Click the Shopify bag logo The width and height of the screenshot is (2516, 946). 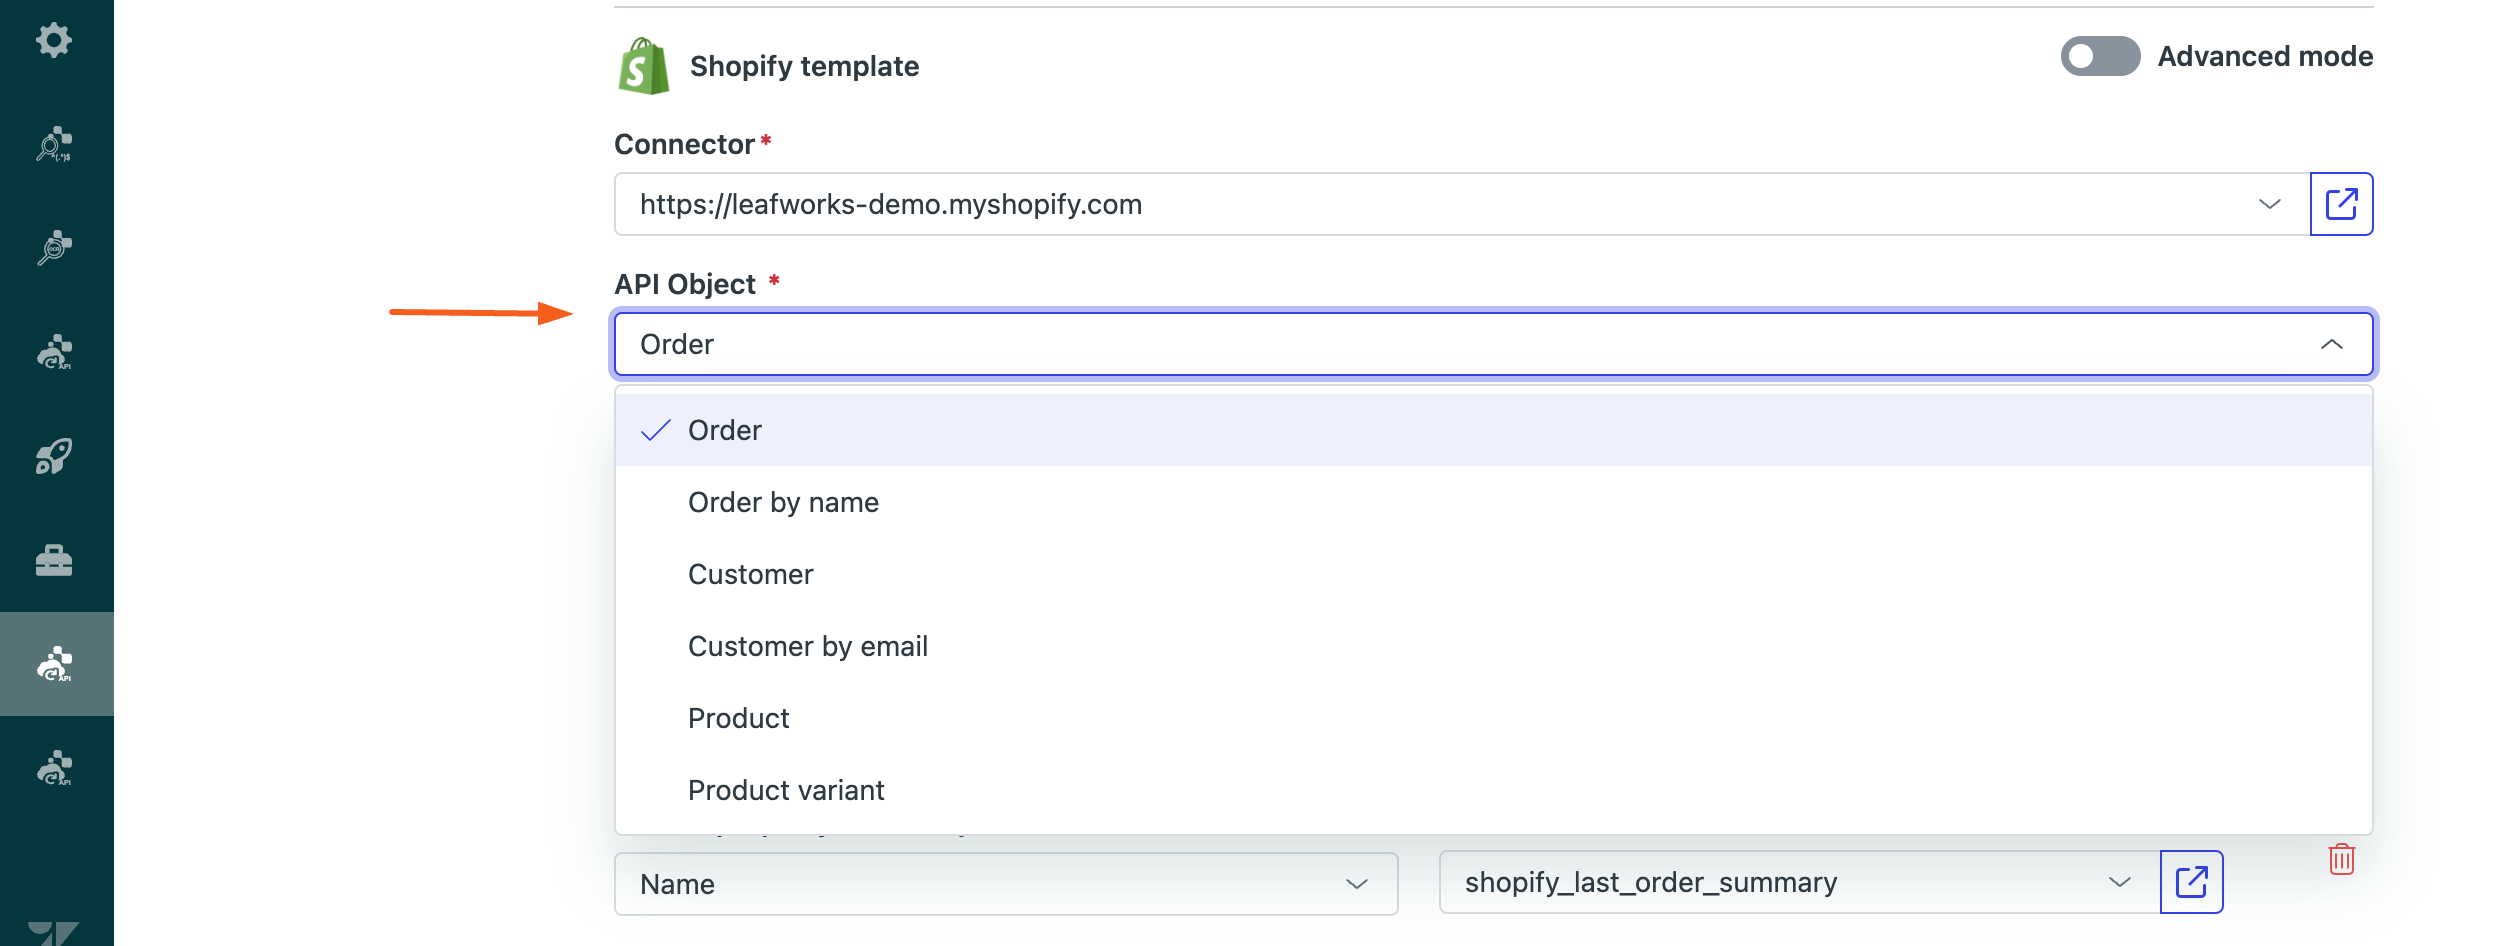[x=644, y=66]
